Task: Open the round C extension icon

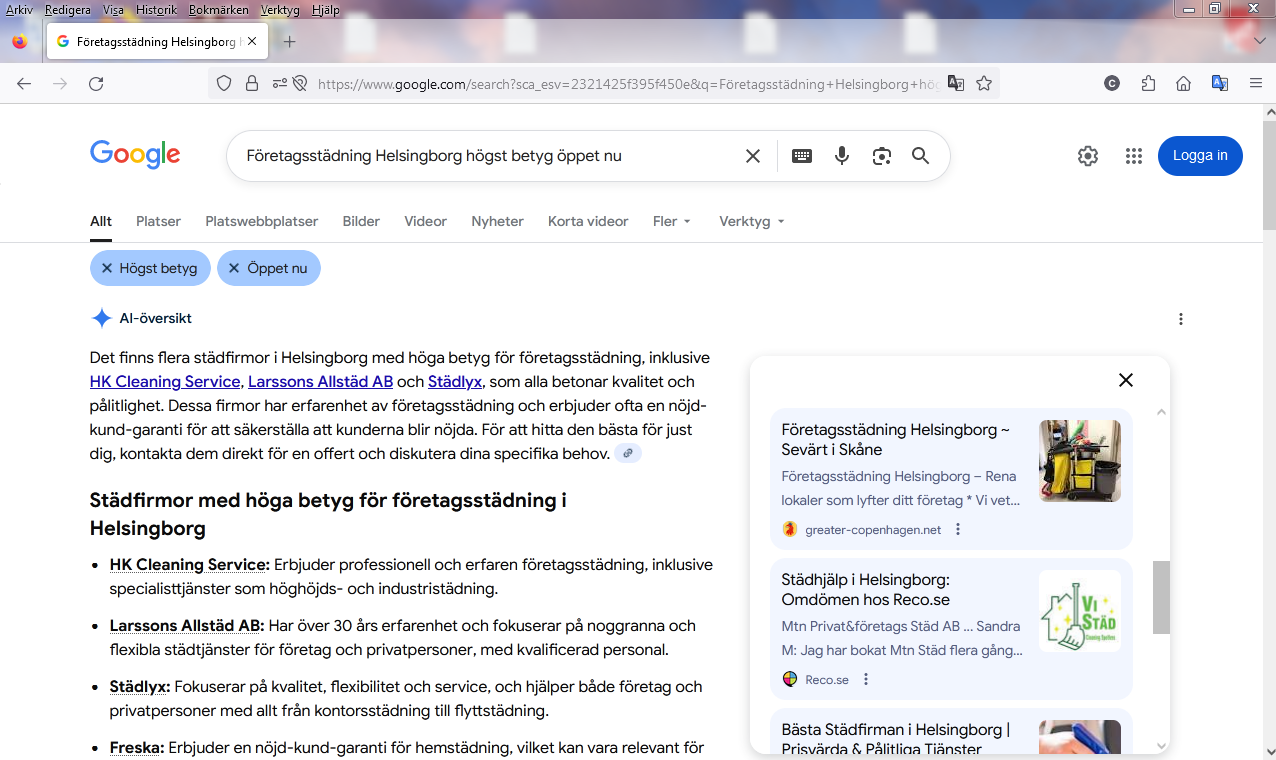Action: 1112,84
